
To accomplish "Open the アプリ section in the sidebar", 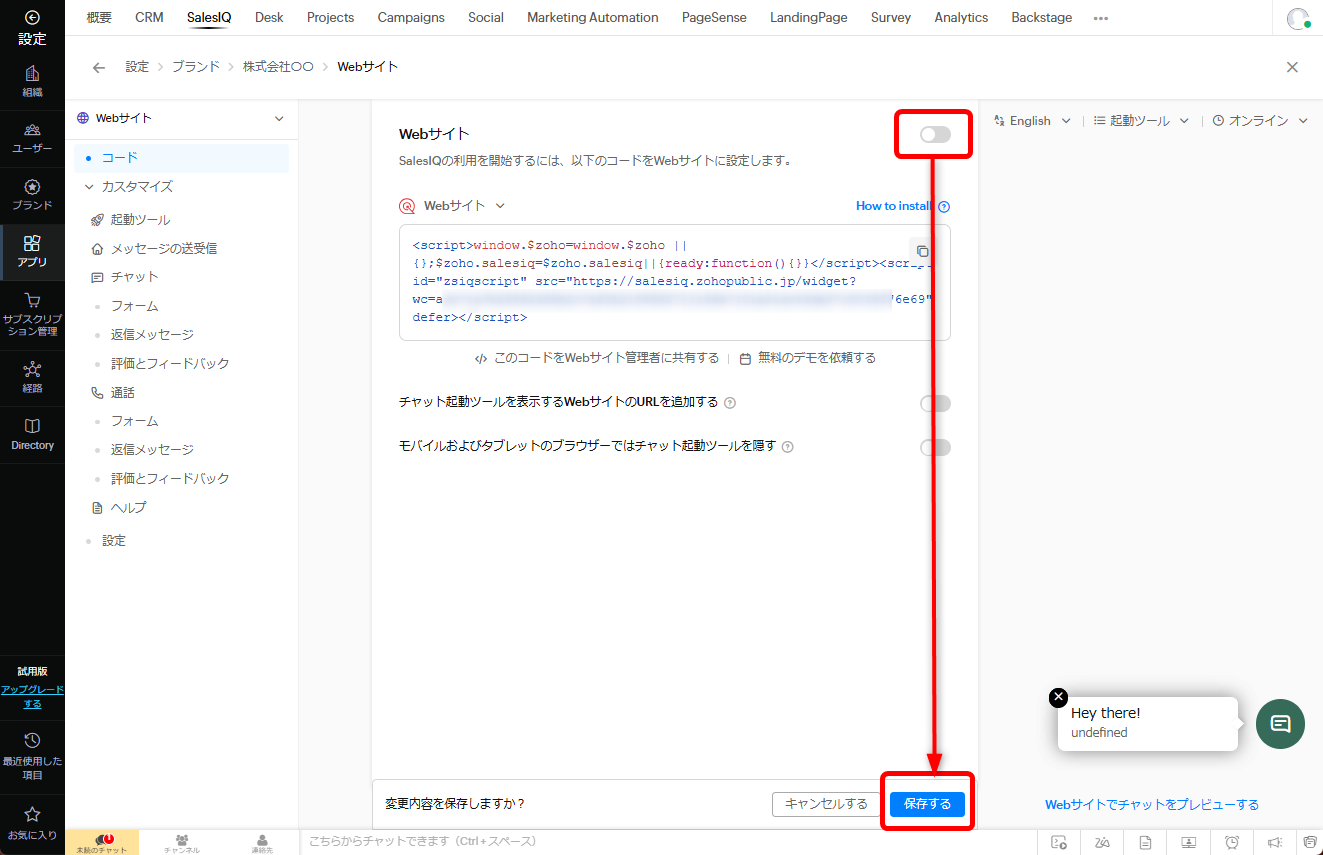I will 32,251.
